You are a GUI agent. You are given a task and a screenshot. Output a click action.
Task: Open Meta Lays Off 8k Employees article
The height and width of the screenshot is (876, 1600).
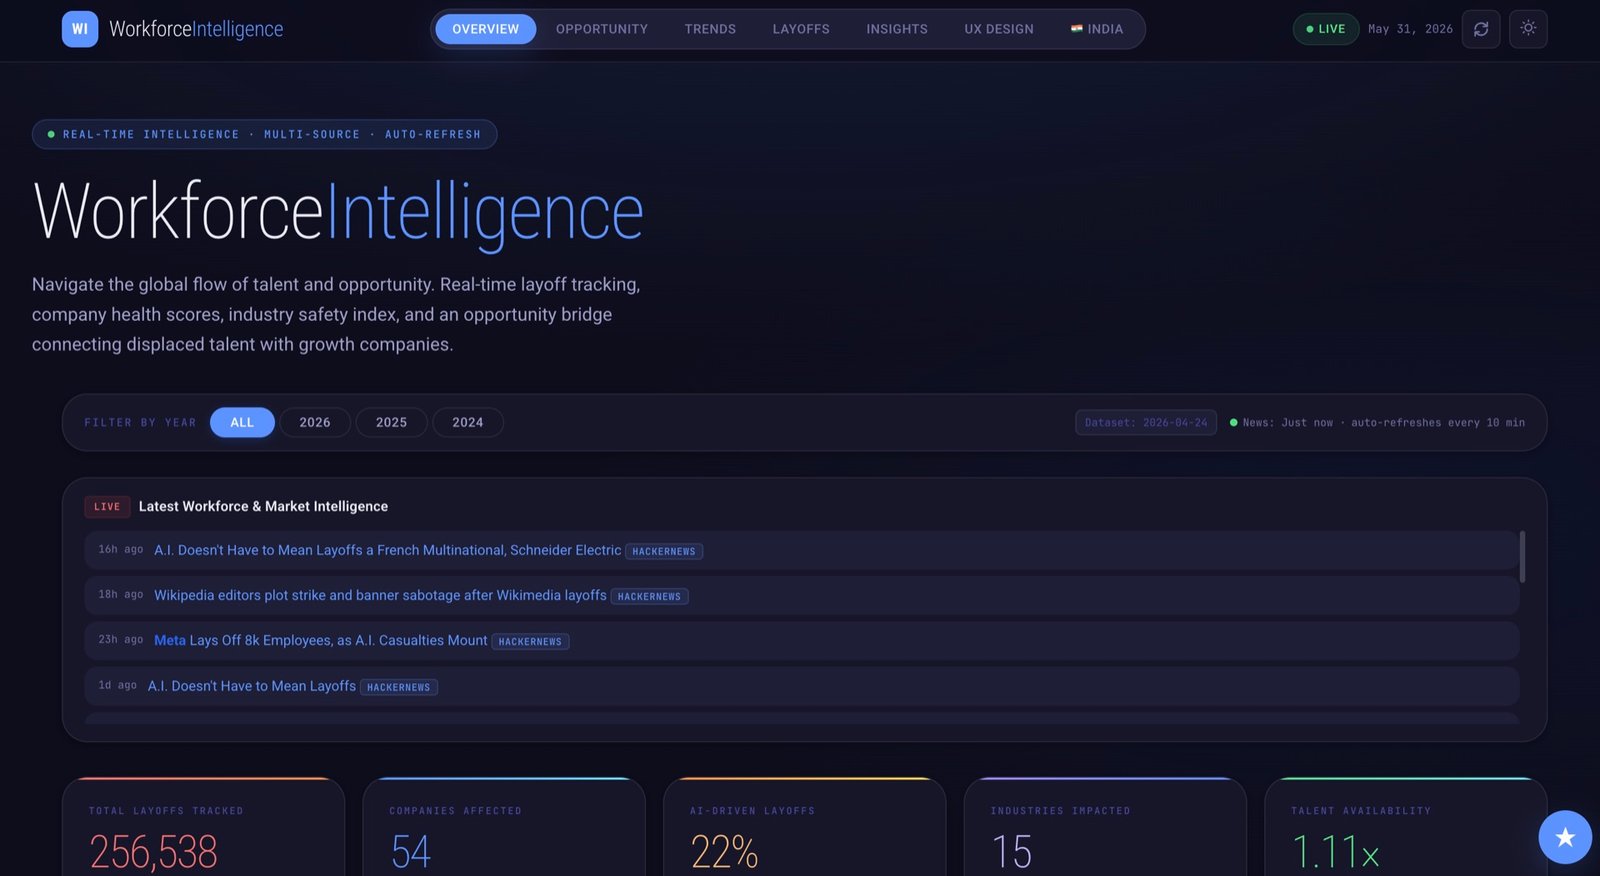pyautogui.click(x=320, y=640)
